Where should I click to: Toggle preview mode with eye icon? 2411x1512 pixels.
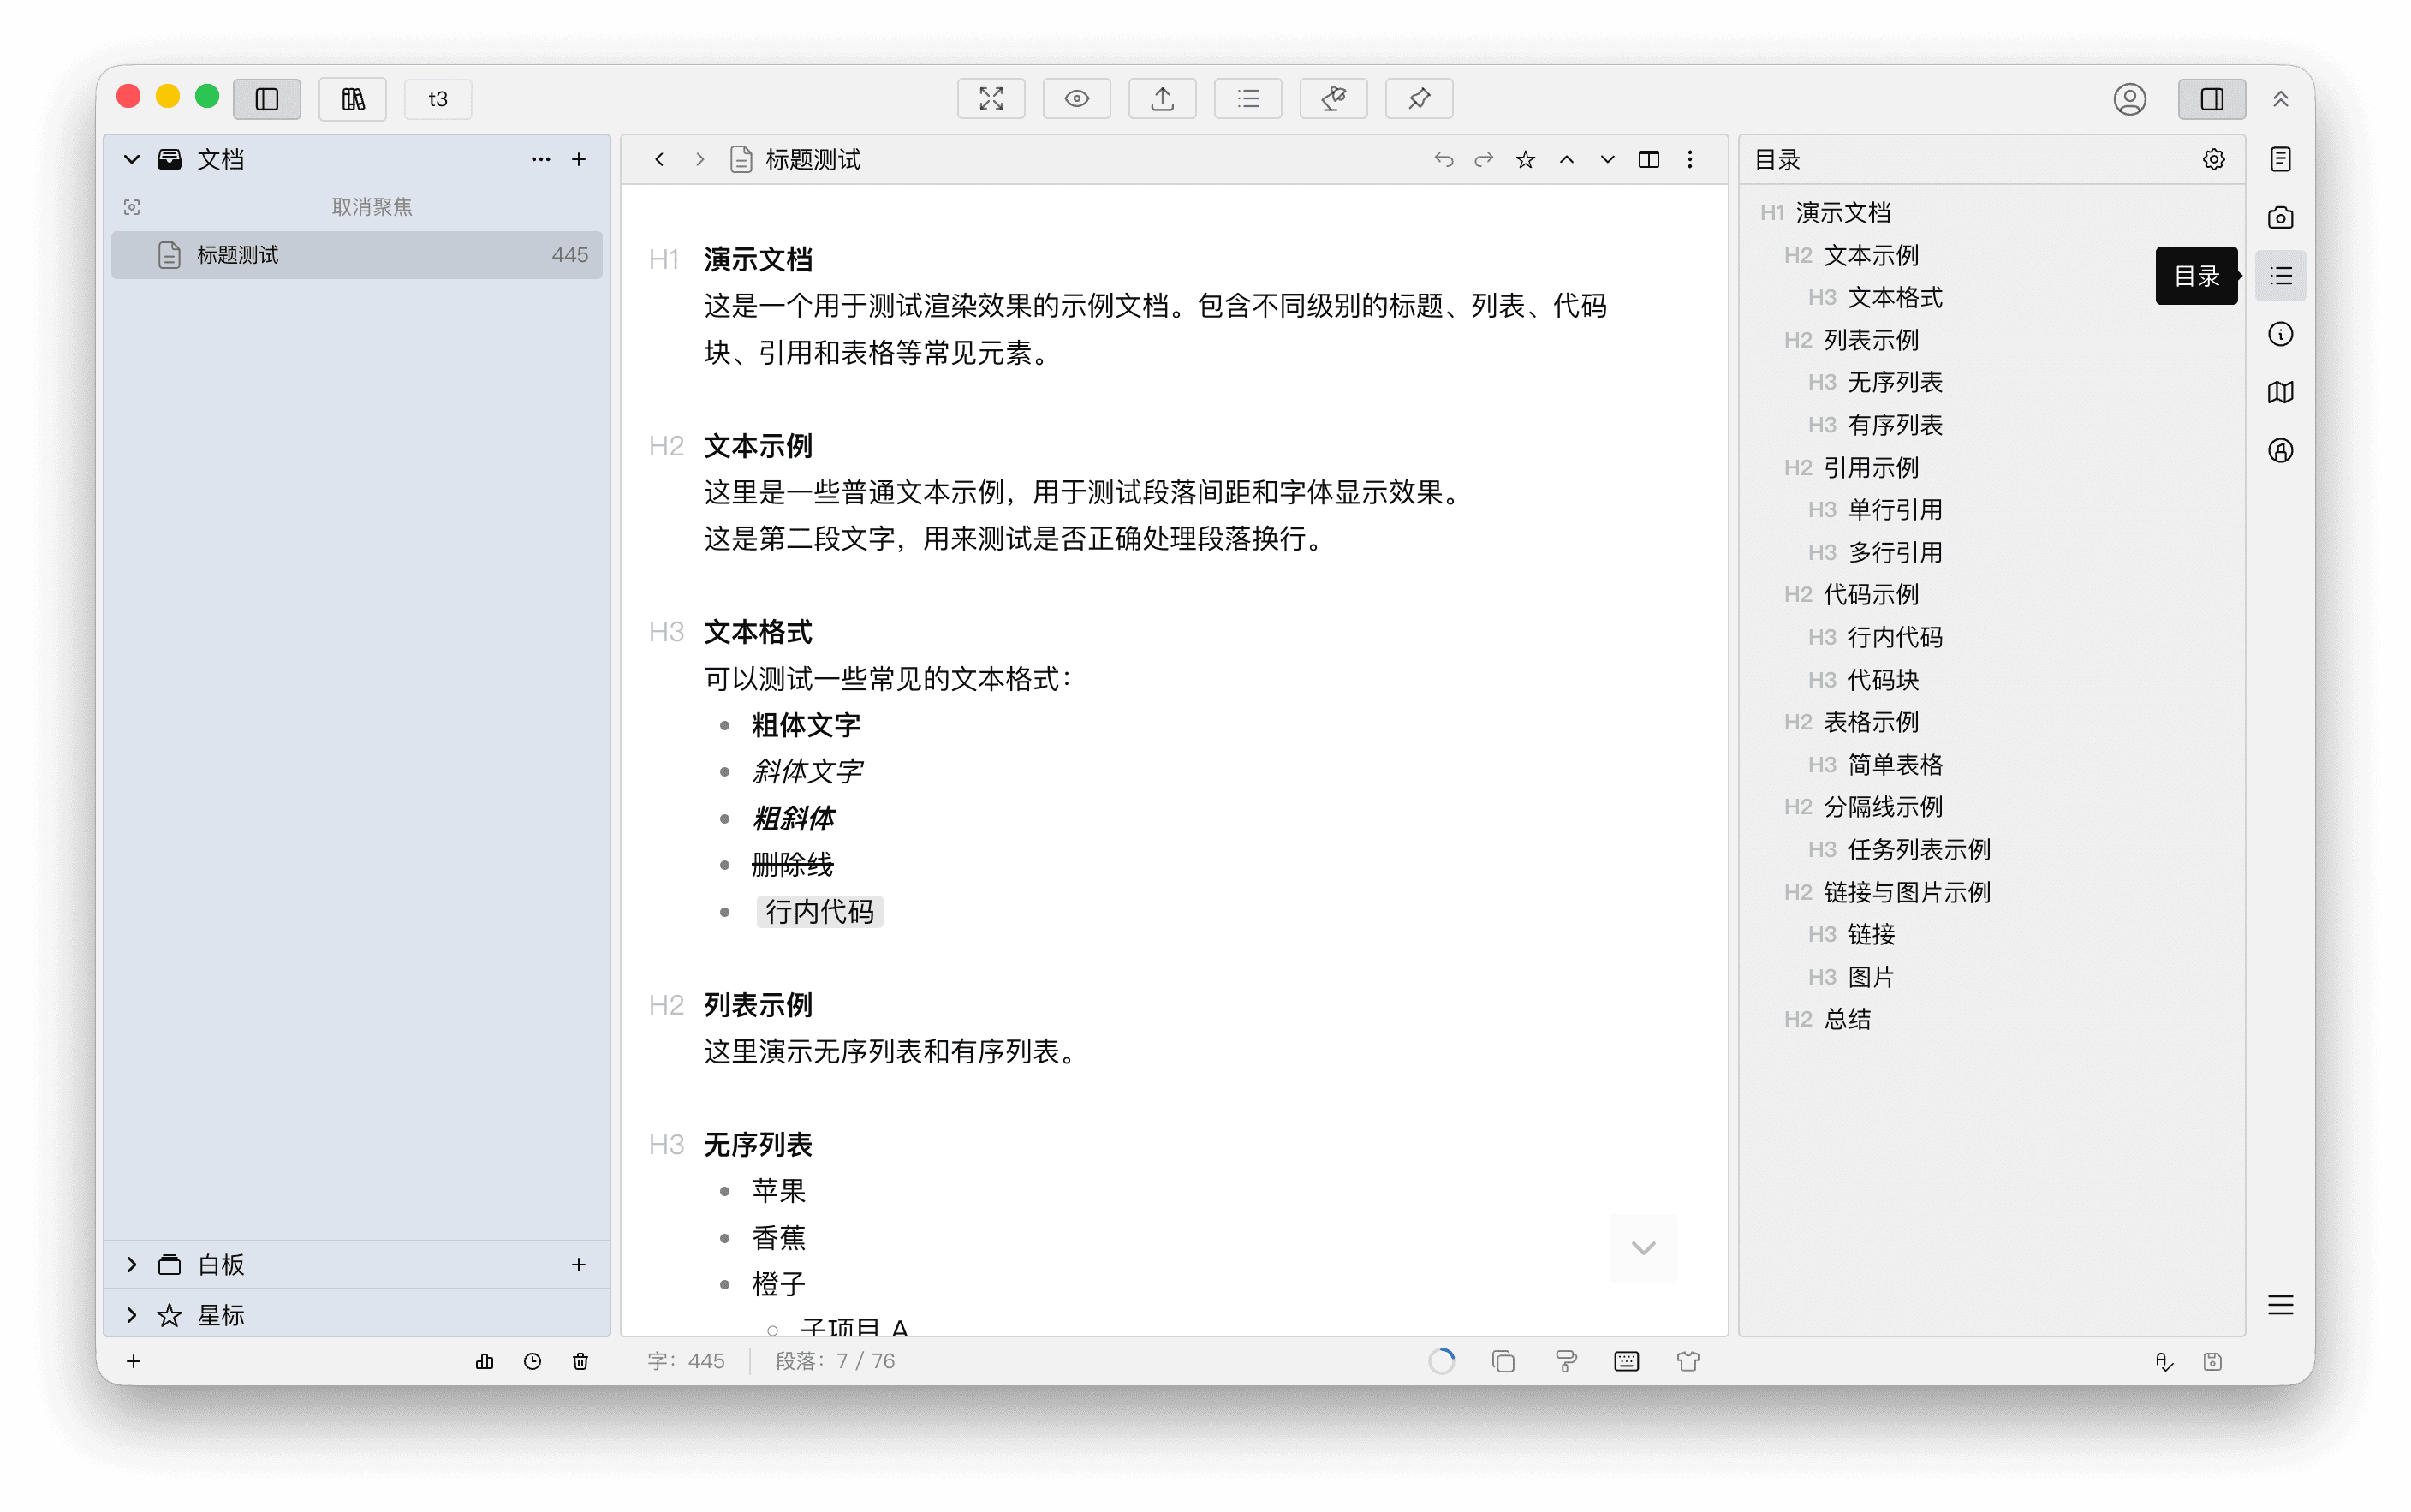[x=1076, y=99]
